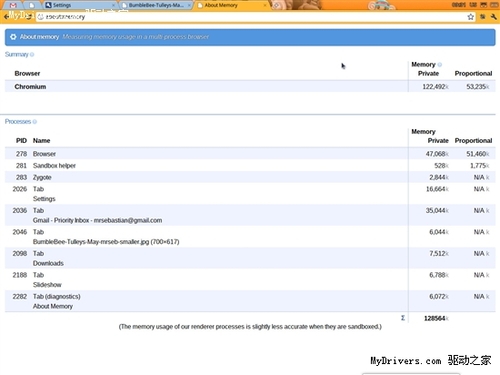Click the Processes Proportional column header
This screenshot has height=375, width=500.
click(473, 141)
